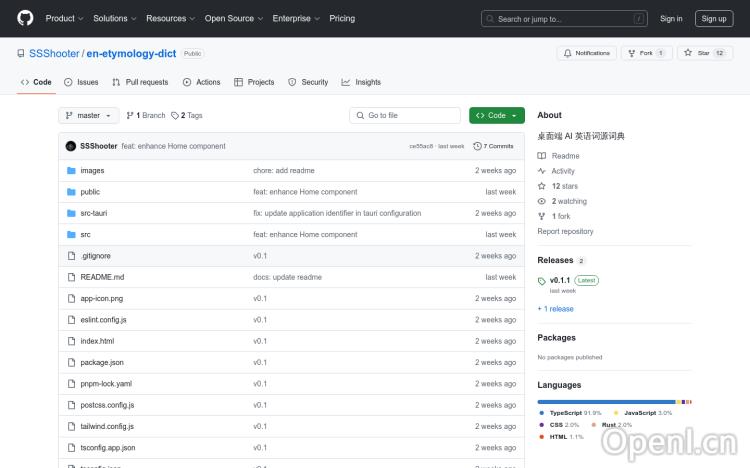Click the tag icon beside v0.1.1 release
The width and height of the screenshot is (750, 468).
542,281
